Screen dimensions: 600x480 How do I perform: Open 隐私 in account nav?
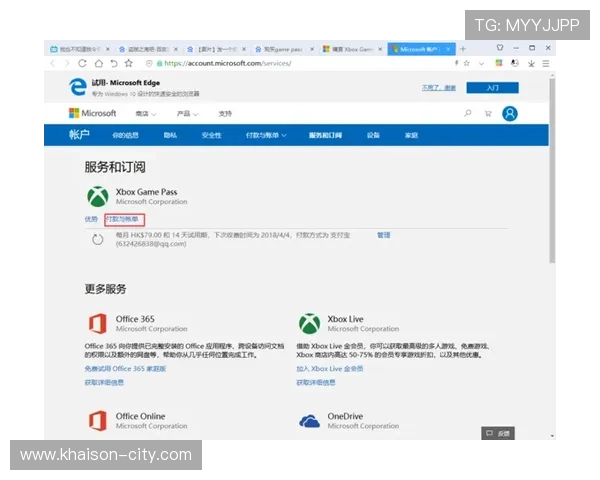click(170, 135)
